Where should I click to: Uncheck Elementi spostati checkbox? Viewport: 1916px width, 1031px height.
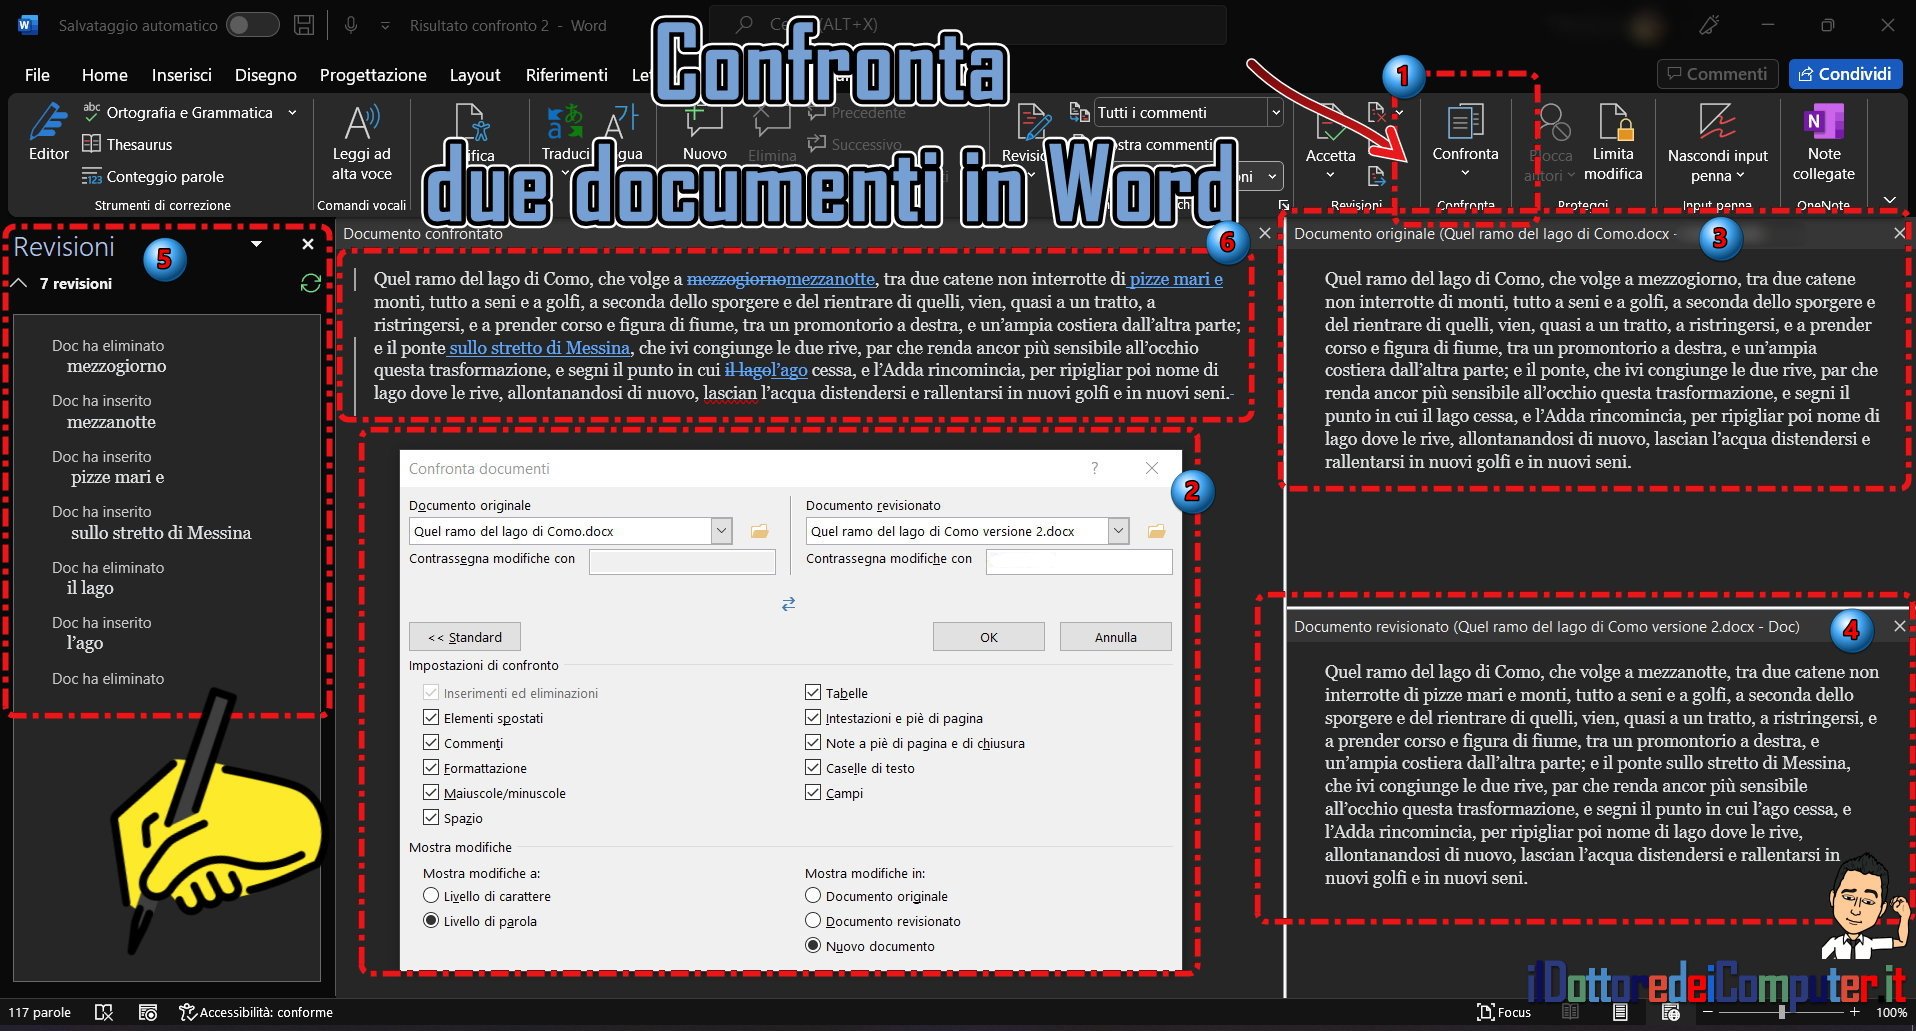pyautogui.click(x=431, y=717)
